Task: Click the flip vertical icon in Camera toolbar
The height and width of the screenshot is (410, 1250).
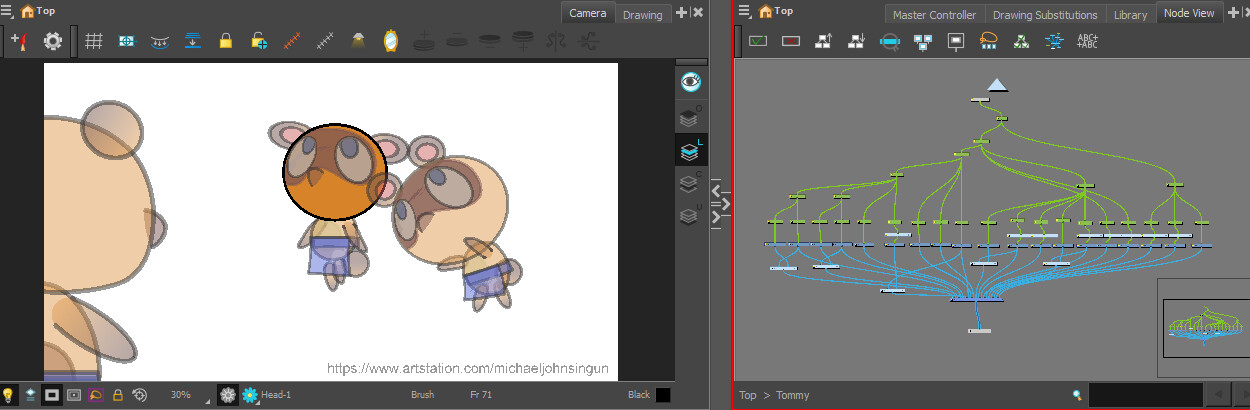Action: (589, 42)
